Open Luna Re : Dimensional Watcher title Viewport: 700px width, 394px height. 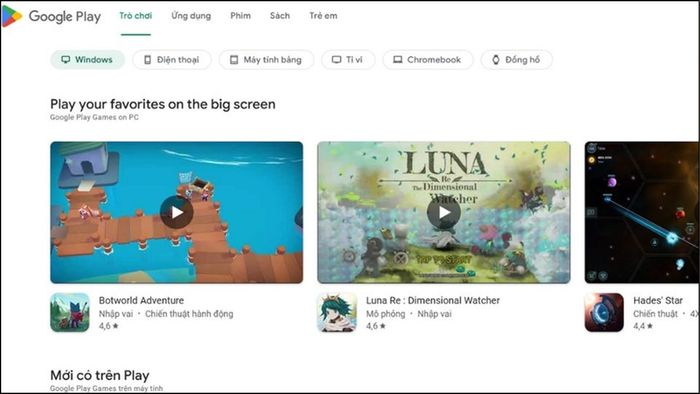(x=433, y=300)
